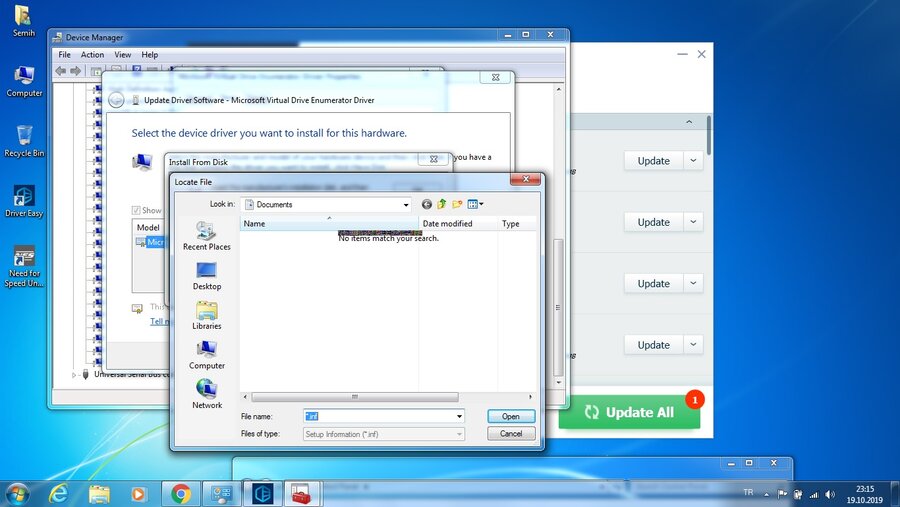Toggle the Show compatible hardware checkbox
This screenshot has height=507, width=900.
[136, 210]
